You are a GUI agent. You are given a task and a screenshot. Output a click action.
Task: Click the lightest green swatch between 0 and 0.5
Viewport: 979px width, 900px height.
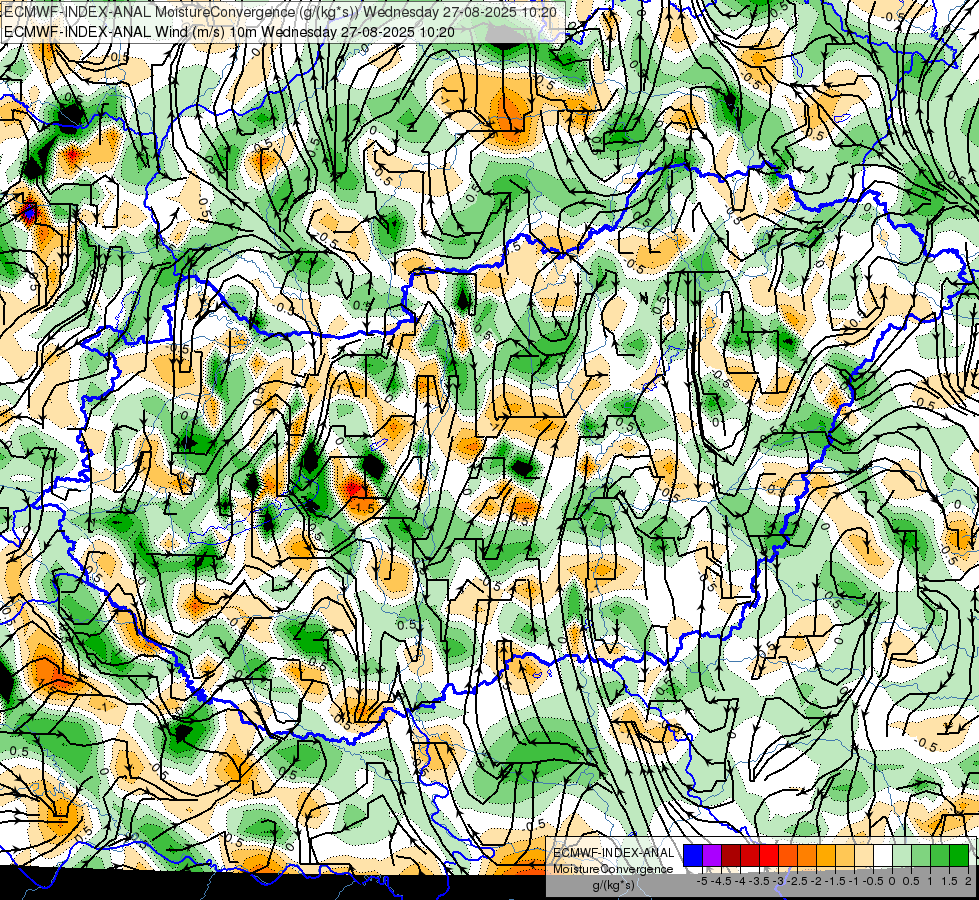pos(902,855)
